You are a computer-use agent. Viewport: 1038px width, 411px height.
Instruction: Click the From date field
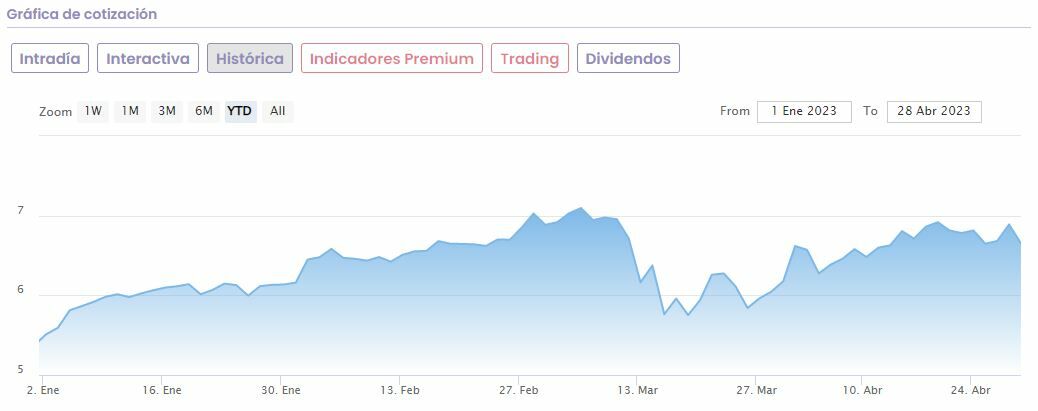(x=804, y=111)
